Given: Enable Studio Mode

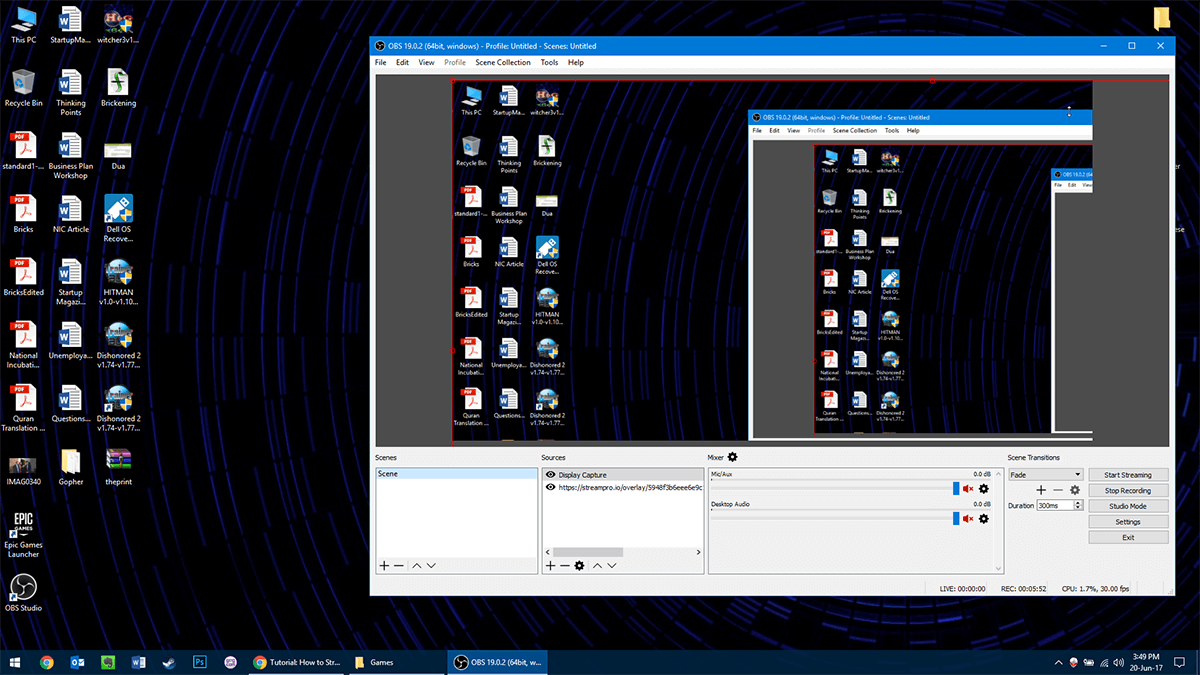Looking at the screenshot, I should [1128, 506].
